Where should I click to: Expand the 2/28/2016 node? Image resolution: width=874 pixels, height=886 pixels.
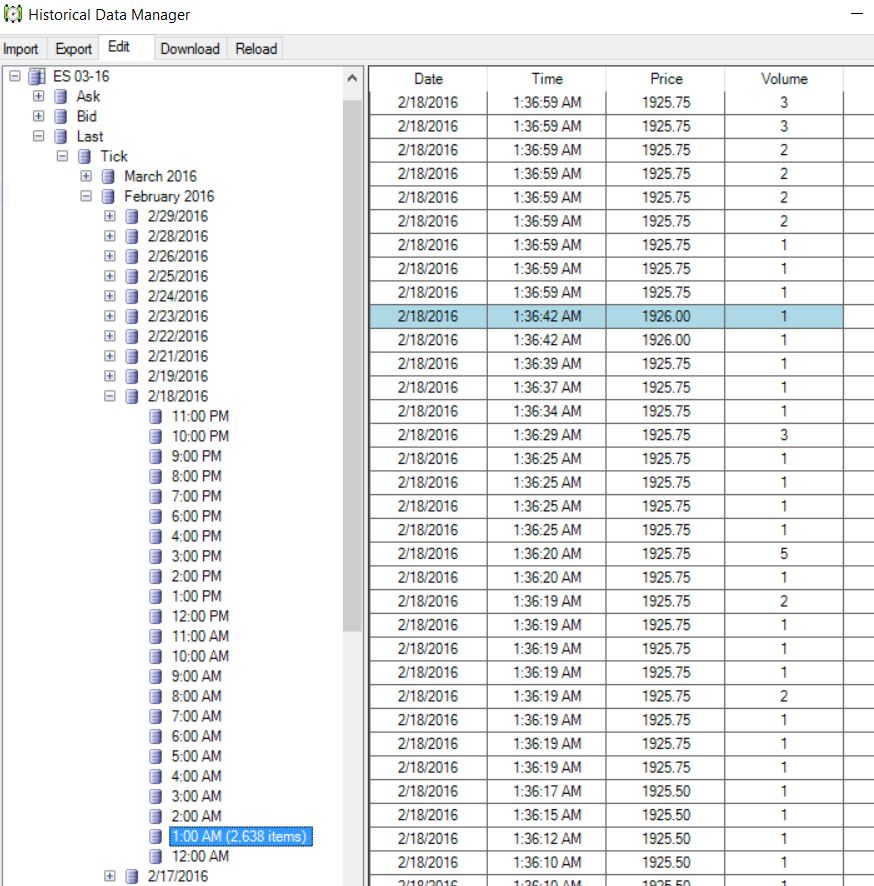coord(110,236)
